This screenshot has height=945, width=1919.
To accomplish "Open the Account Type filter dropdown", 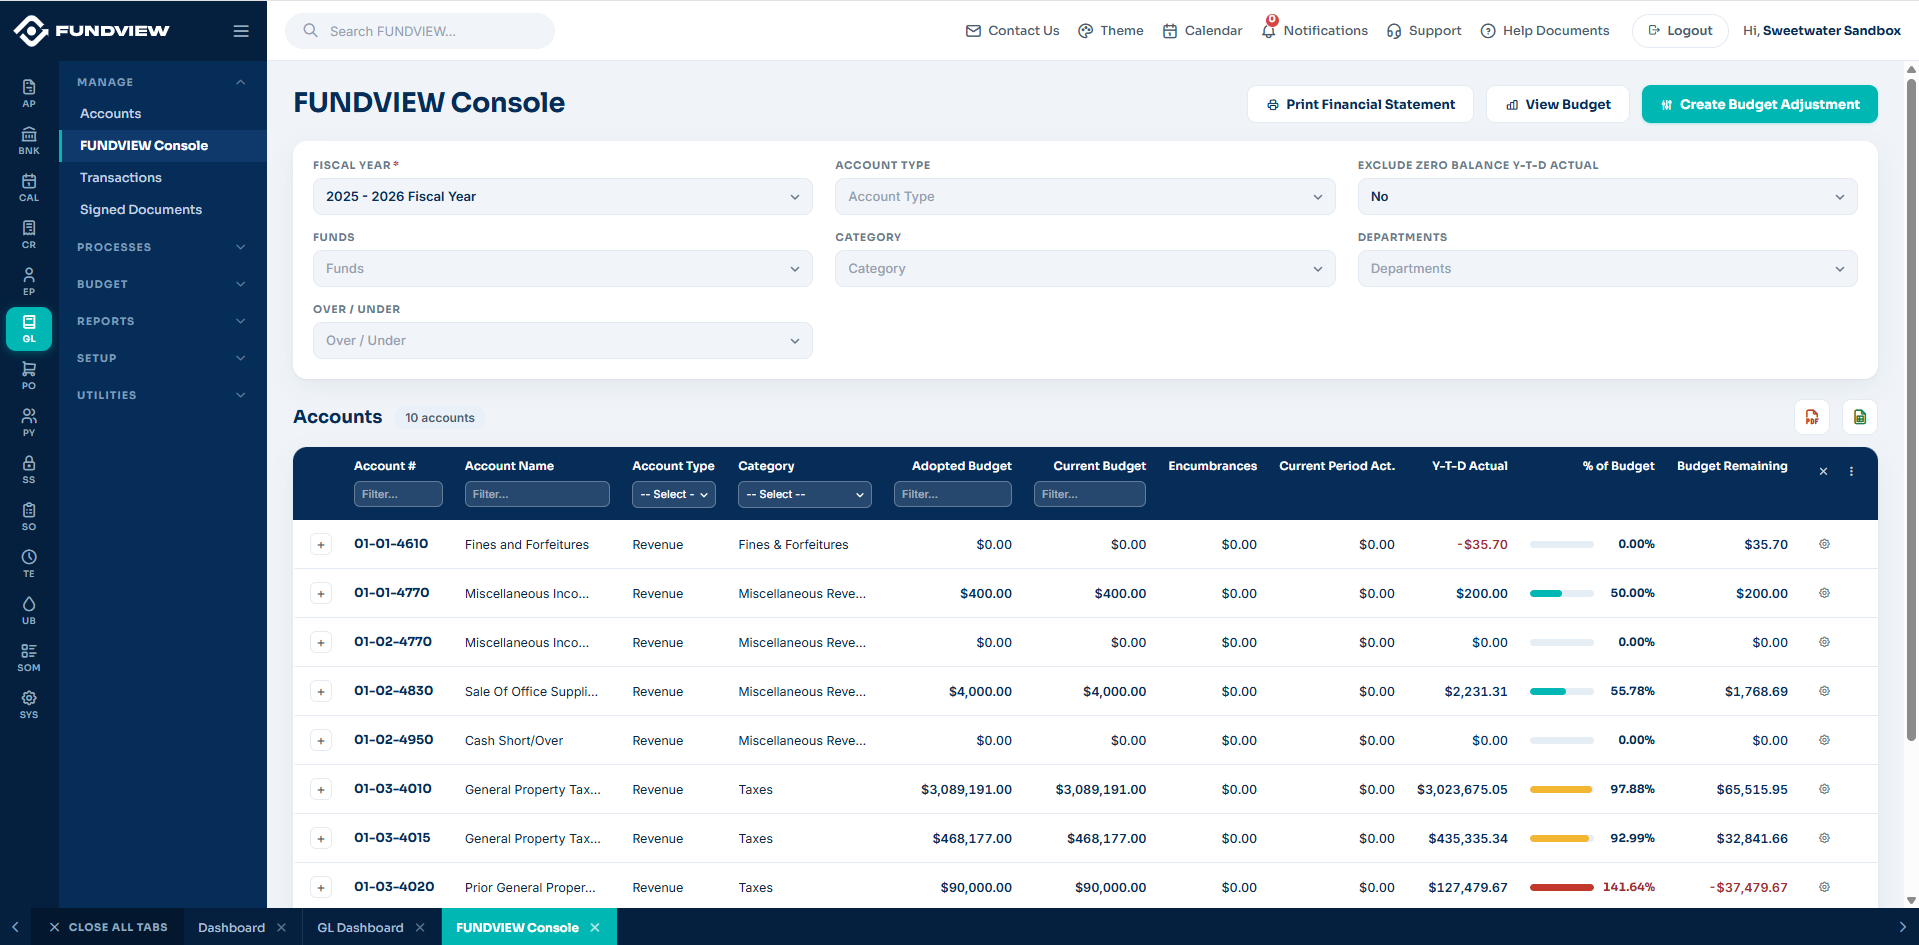I will tap(1085, 196).
